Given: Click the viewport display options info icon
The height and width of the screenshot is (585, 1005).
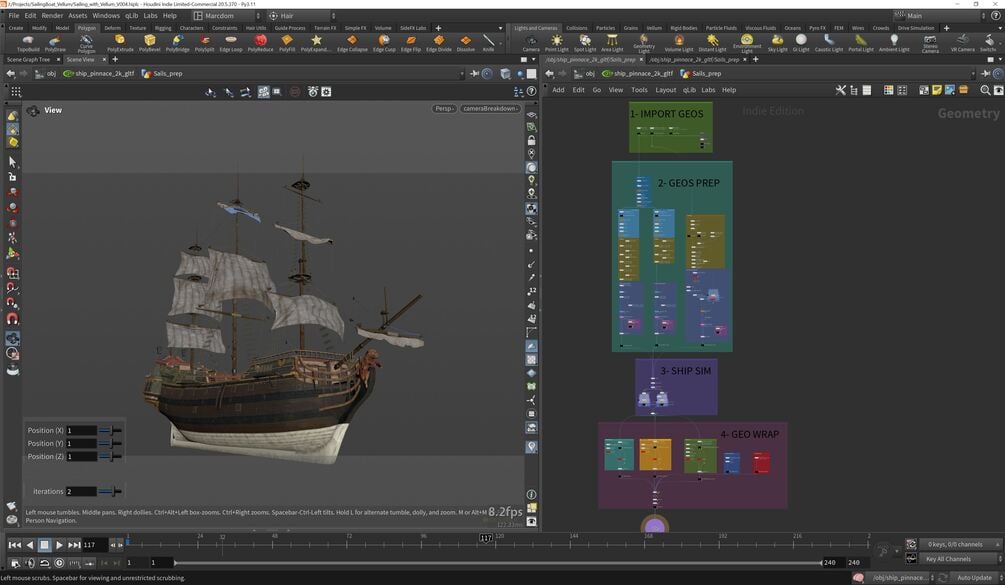Looking at the screenshot, I should [x=531, y=495].
